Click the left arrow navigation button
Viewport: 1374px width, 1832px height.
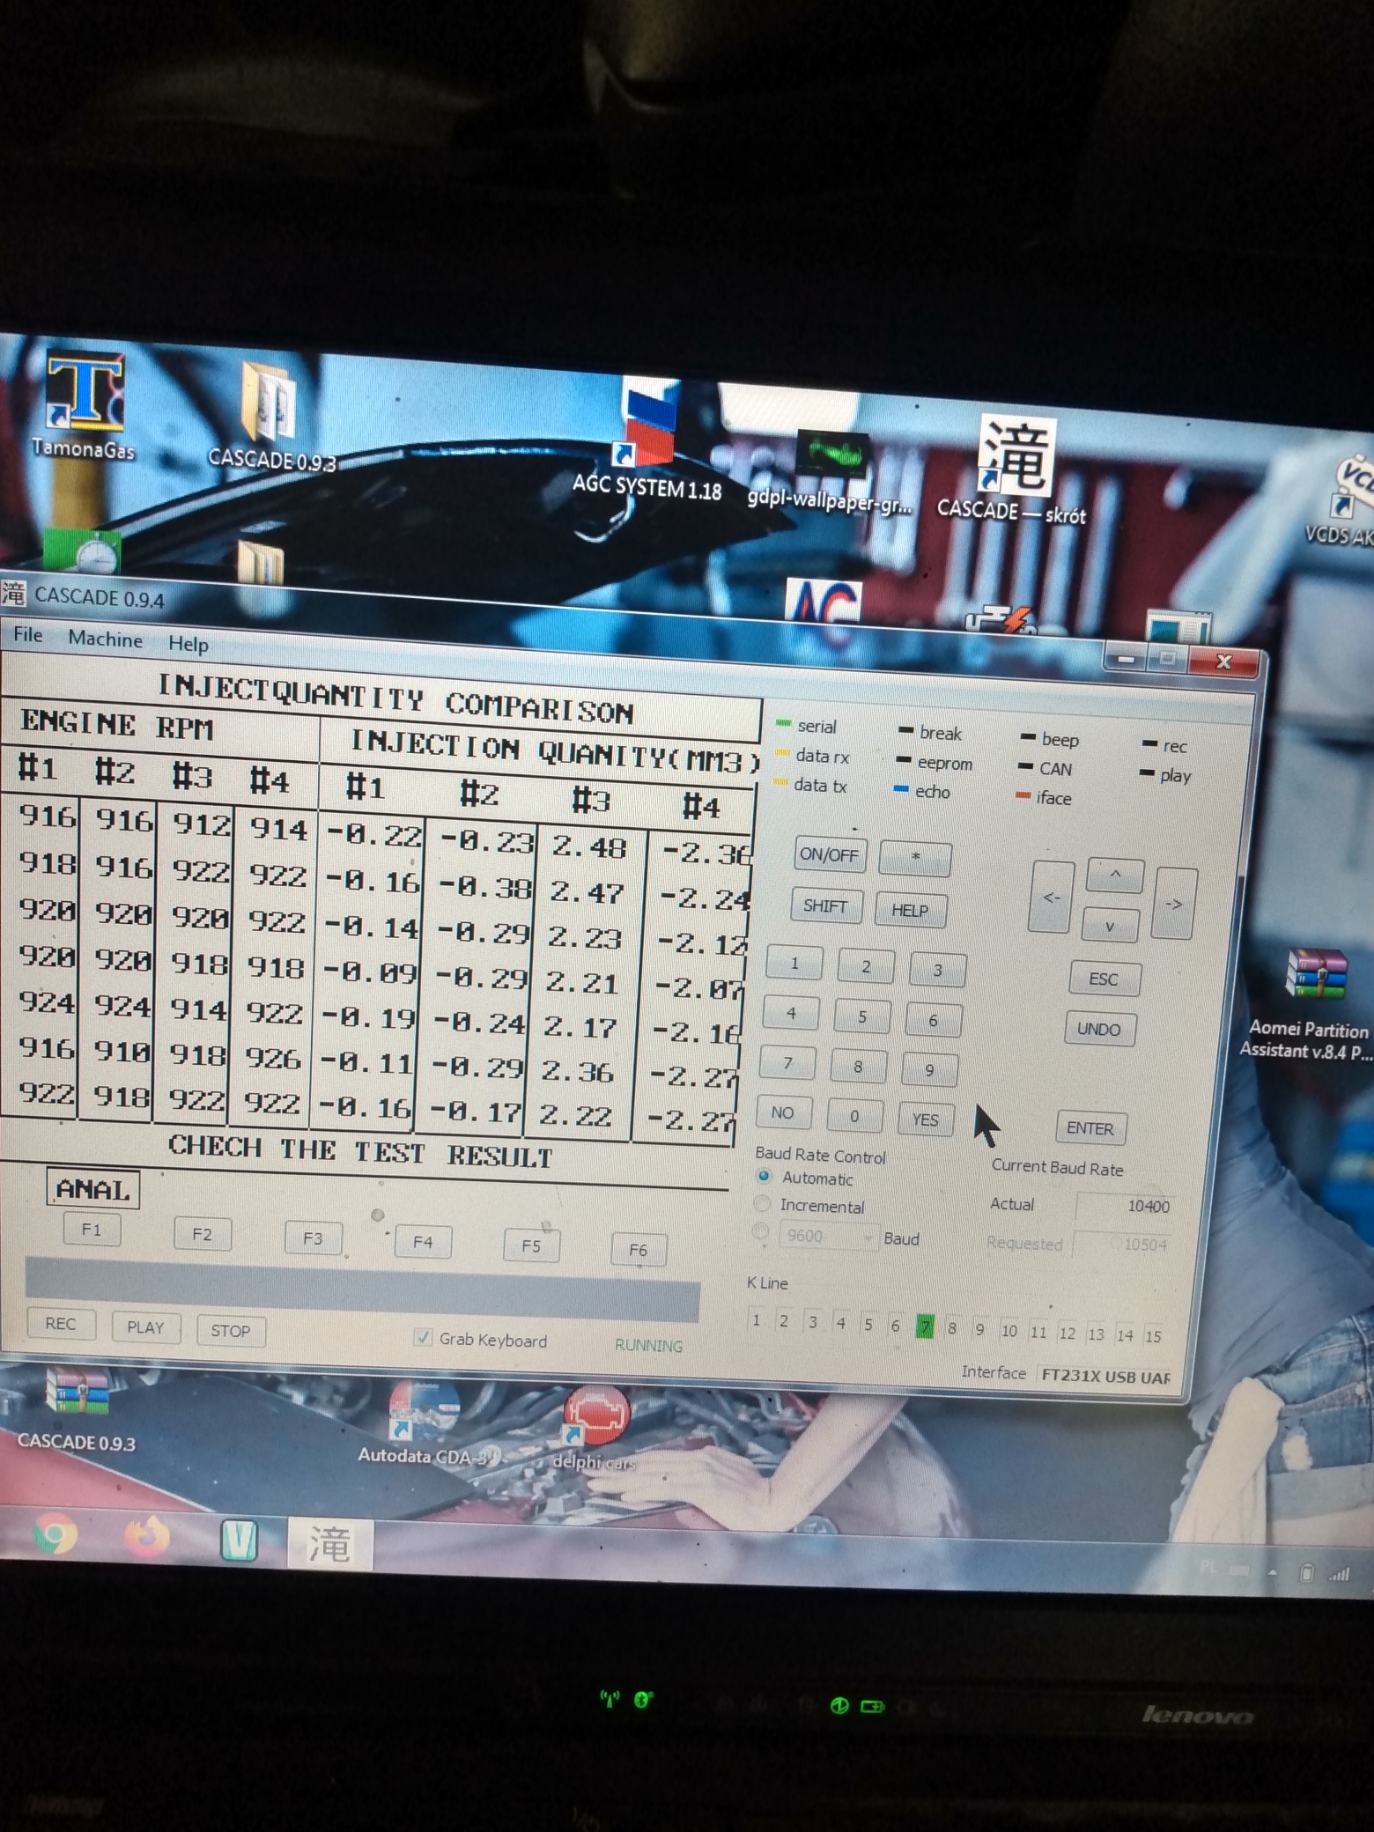(1051, 897)
